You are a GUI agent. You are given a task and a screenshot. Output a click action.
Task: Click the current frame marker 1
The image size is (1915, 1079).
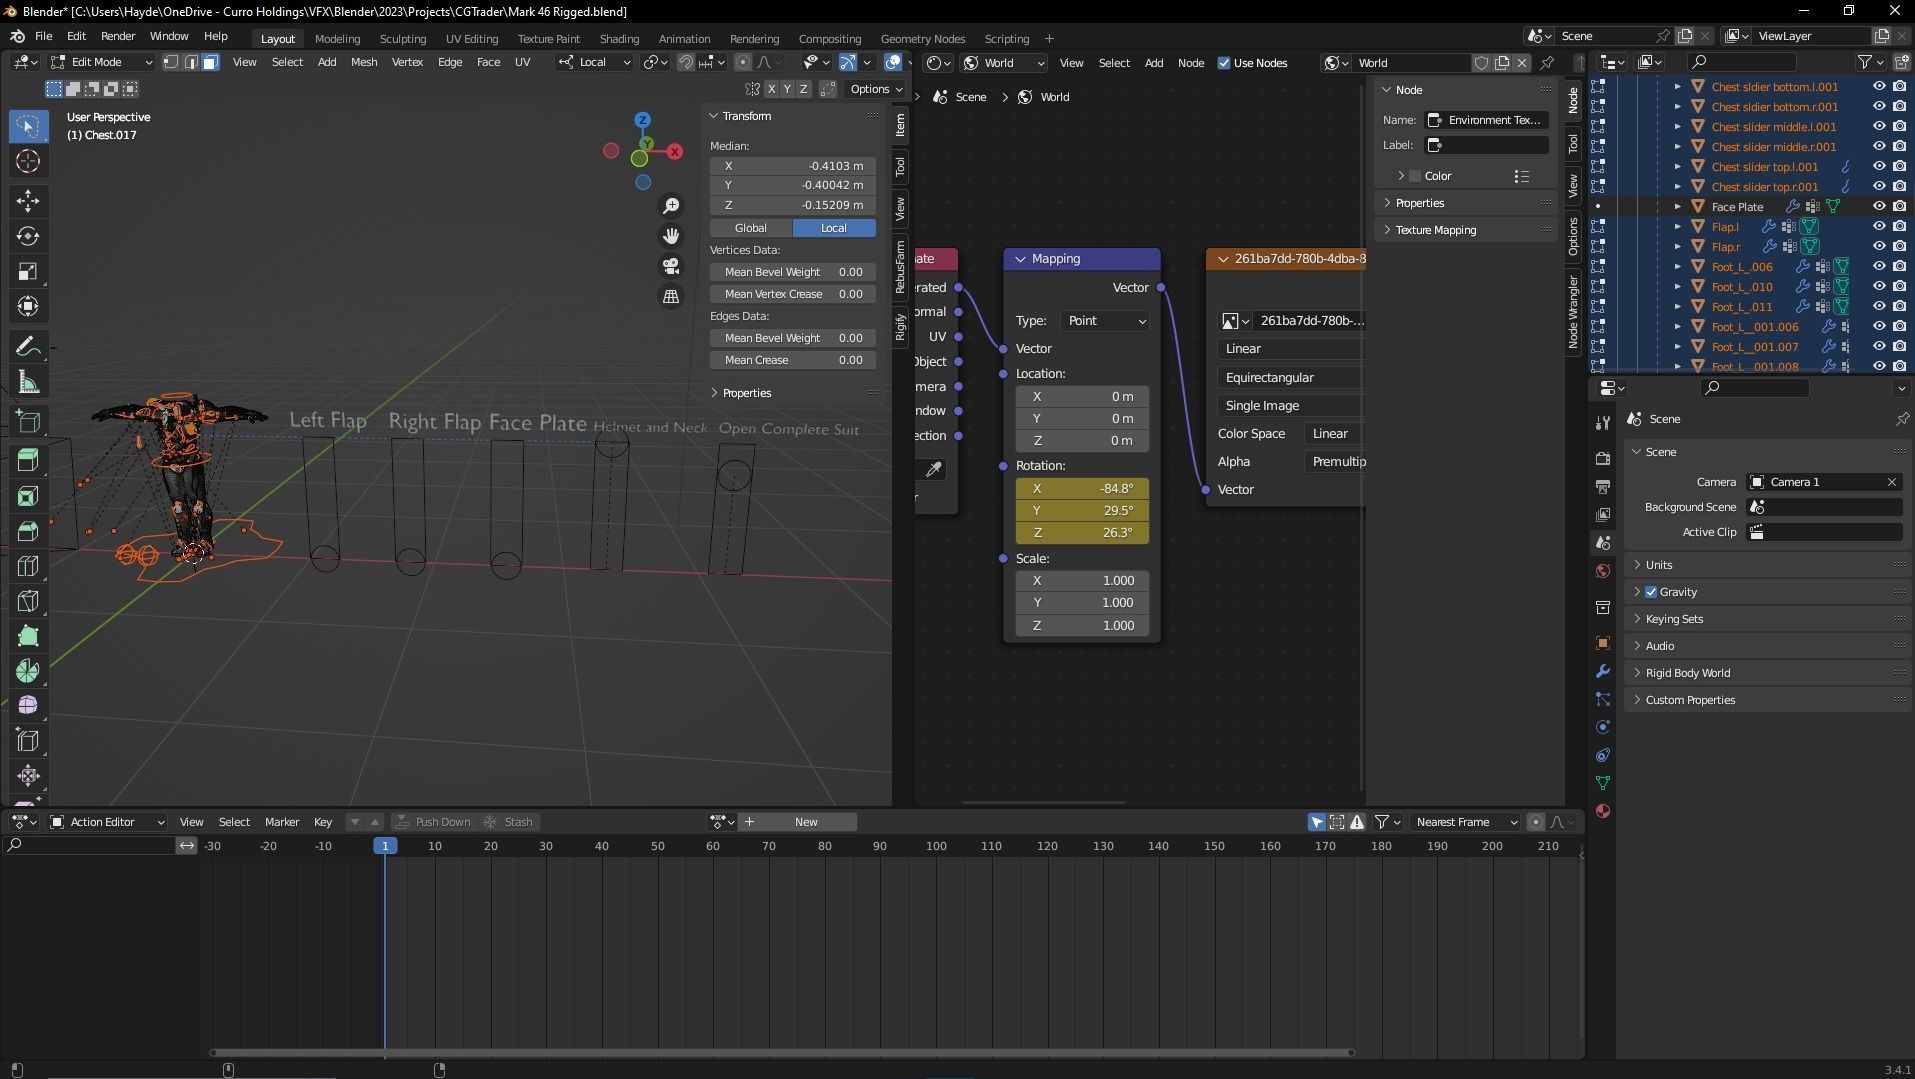pyautogui.click(x=385, y=846)
